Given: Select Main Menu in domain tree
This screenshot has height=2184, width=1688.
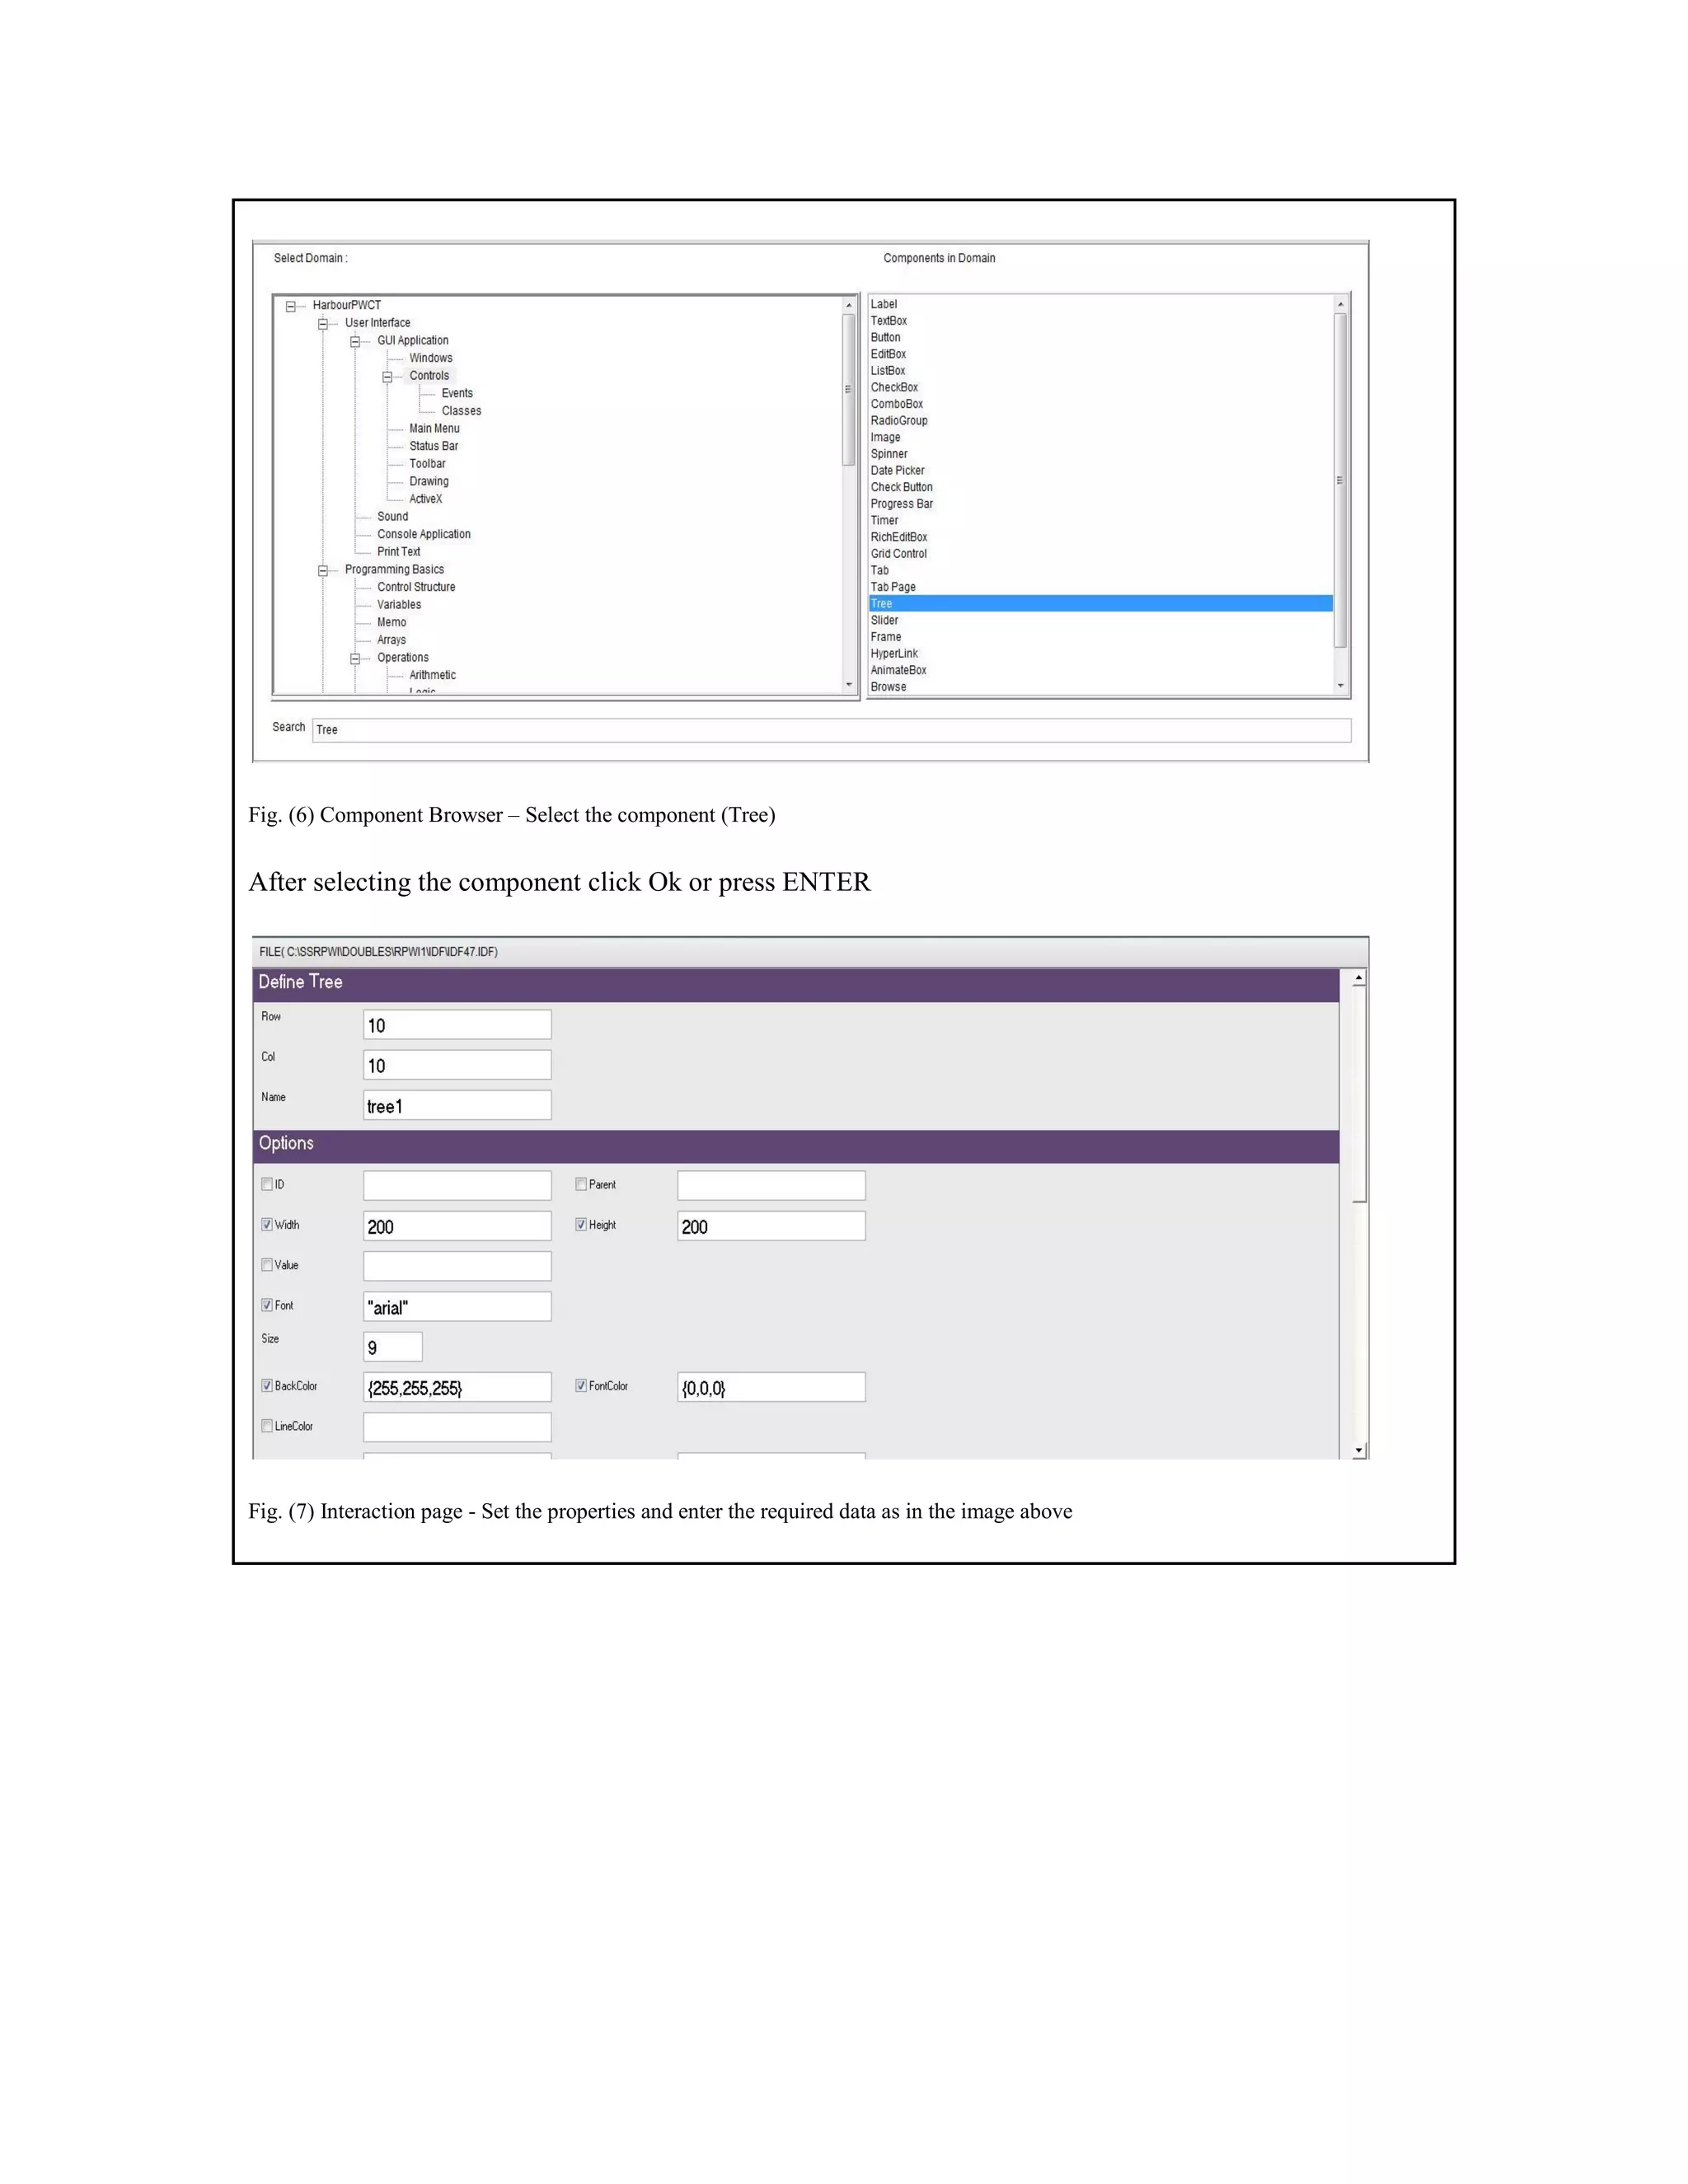Looking at the screenshot, I should [x=434, y=428].
